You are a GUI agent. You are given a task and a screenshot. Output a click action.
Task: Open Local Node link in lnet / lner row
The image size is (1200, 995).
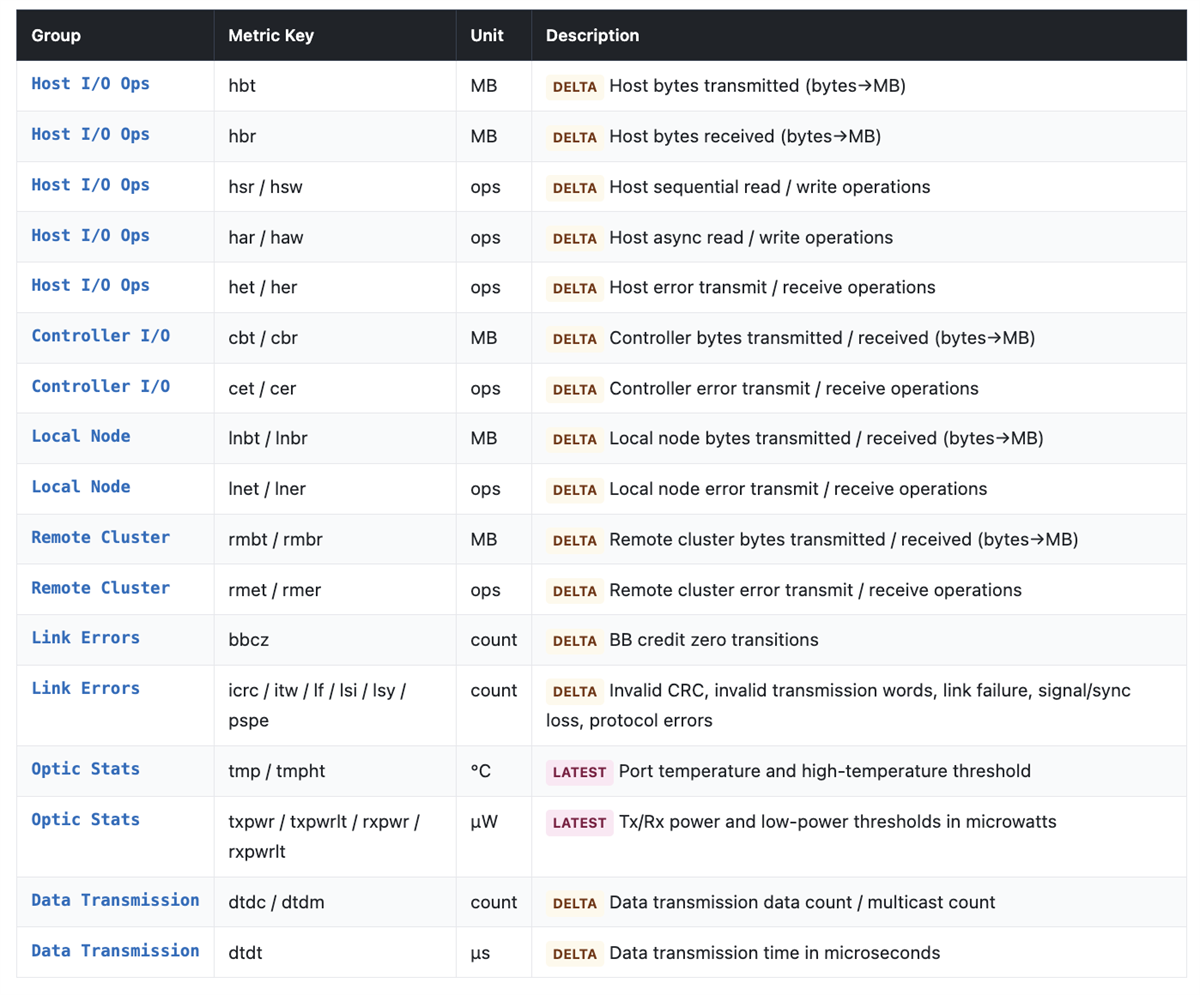pyautogui.click(x=81, y=487)
